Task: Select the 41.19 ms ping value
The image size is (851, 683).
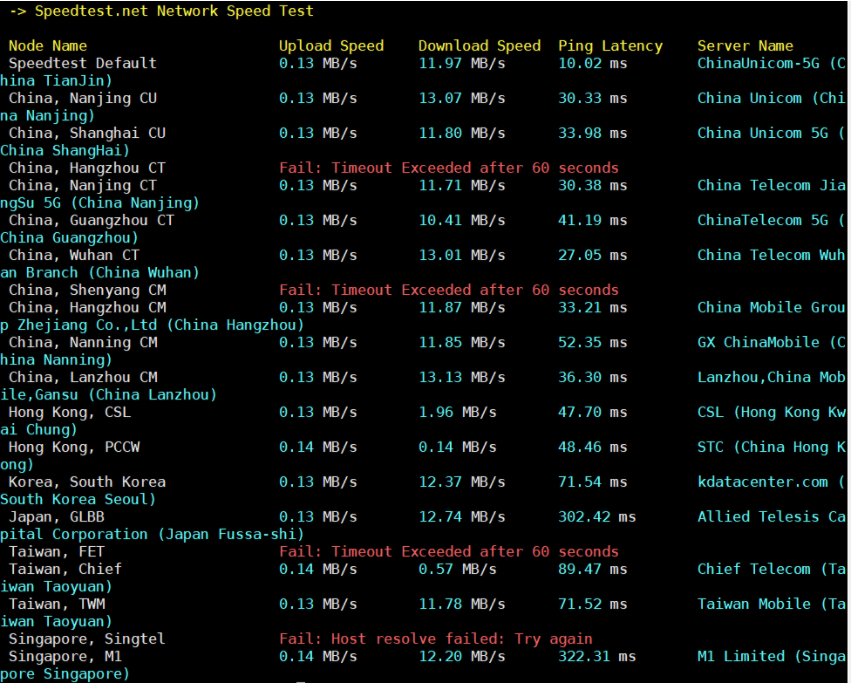Action: pyautogui.click(x=593, y=220)
